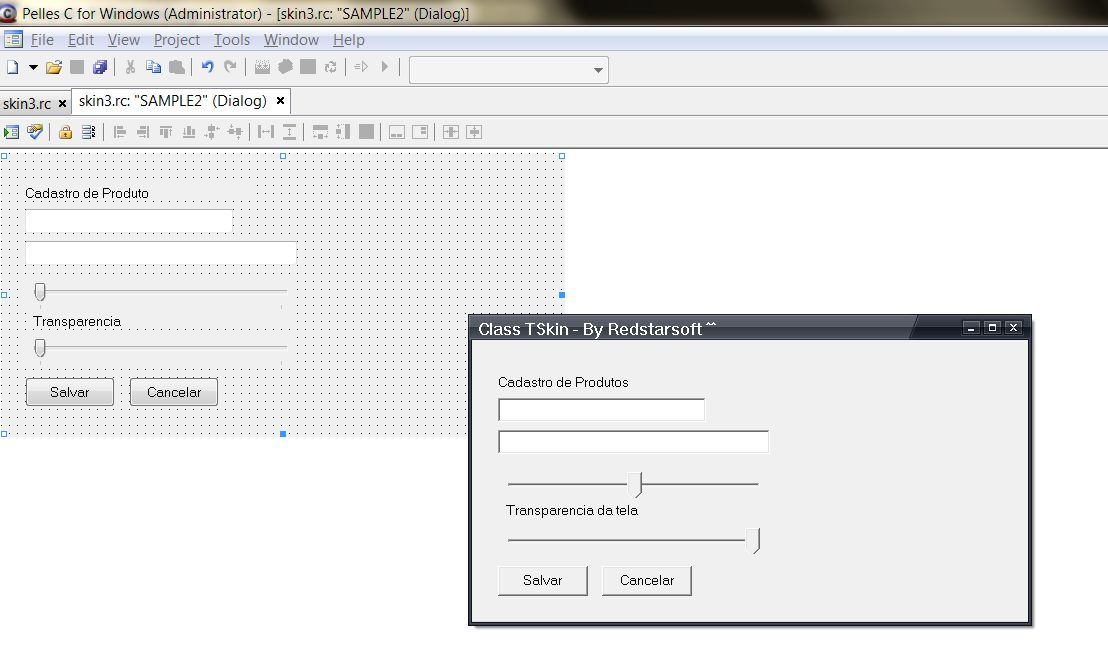The width and height of the screenshot is (1108, 663).
Task: Click the Cut scissors icon
Action: pyautogui.click(x=130, y=67)
